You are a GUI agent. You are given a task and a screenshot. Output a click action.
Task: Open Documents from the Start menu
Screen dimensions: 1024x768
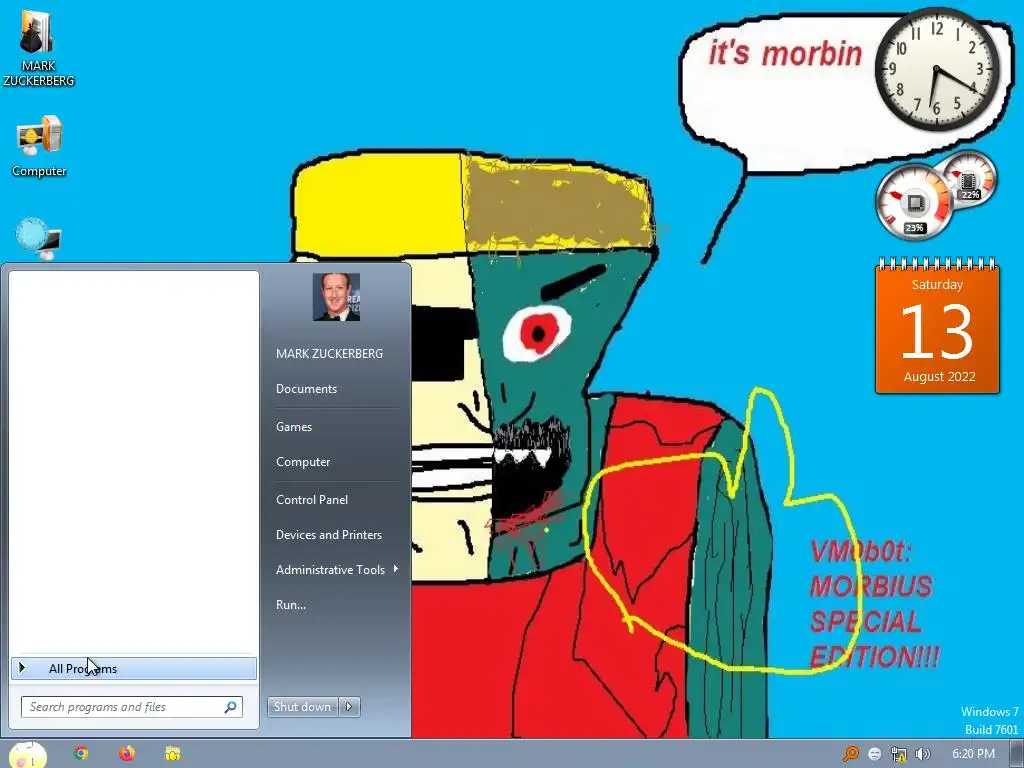(306, 389)
